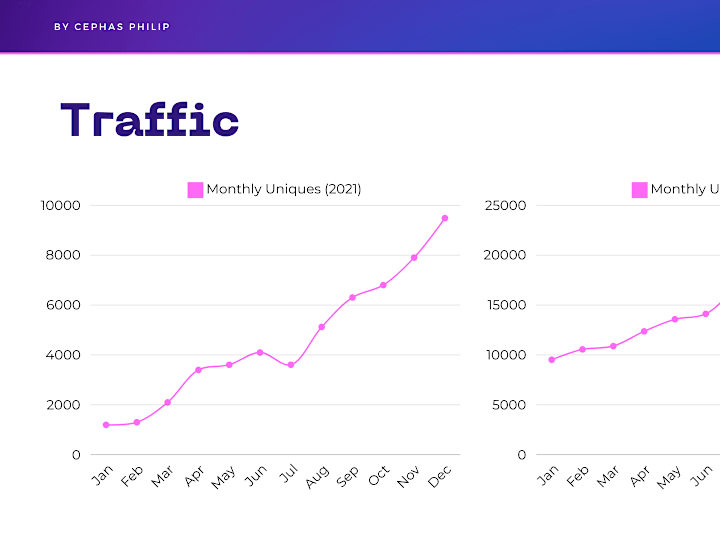The image size is (720, 540).
Task: Click the '25000' y-axis label of second chart
Action: tap(505, 205)
